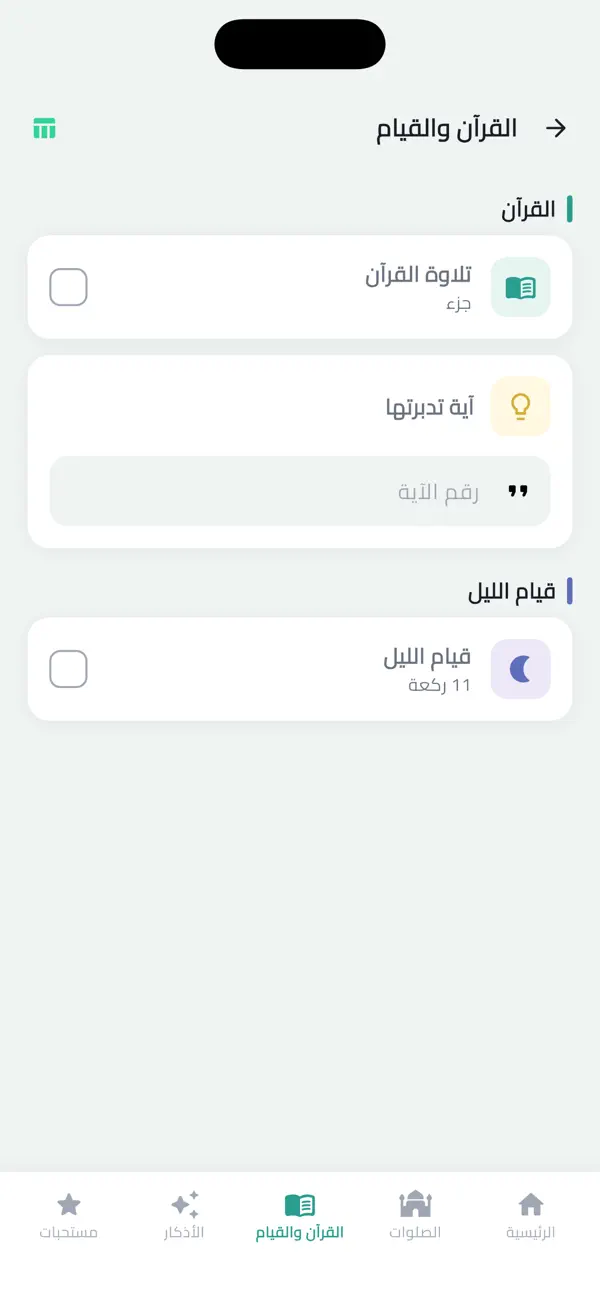
Task: Open the grid view icon at top left
Action: tap(45, 128)
